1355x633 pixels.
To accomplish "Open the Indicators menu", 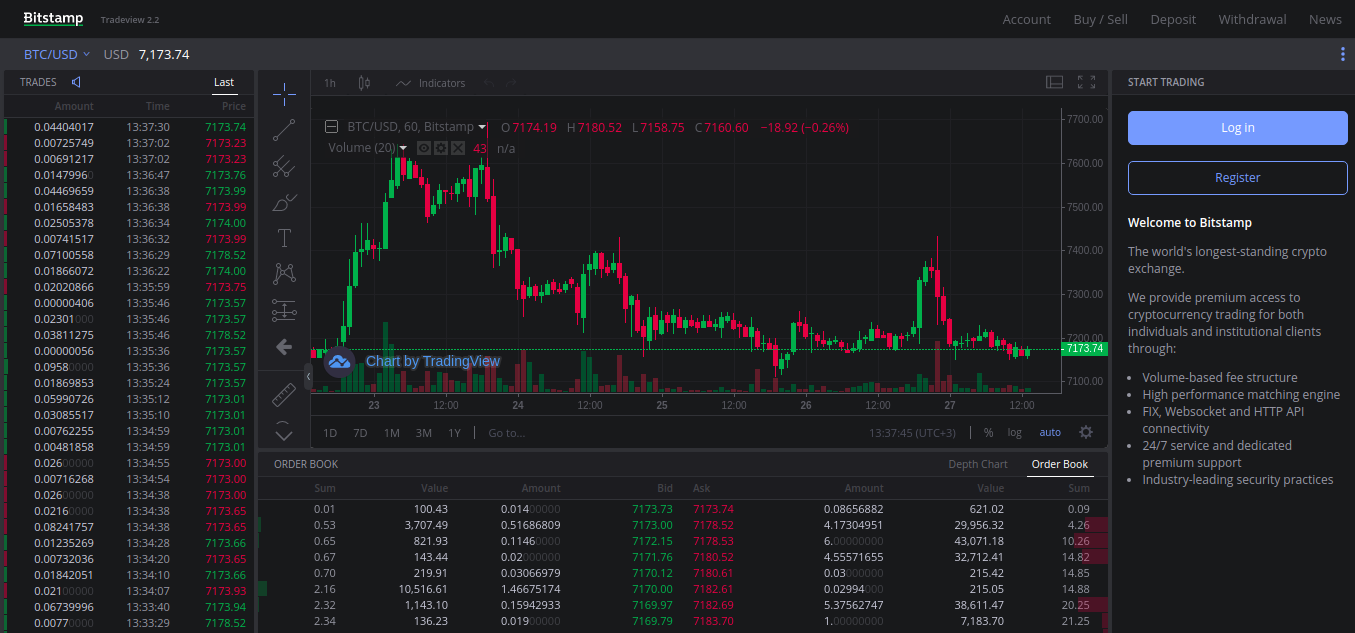I will click(431, 83).
